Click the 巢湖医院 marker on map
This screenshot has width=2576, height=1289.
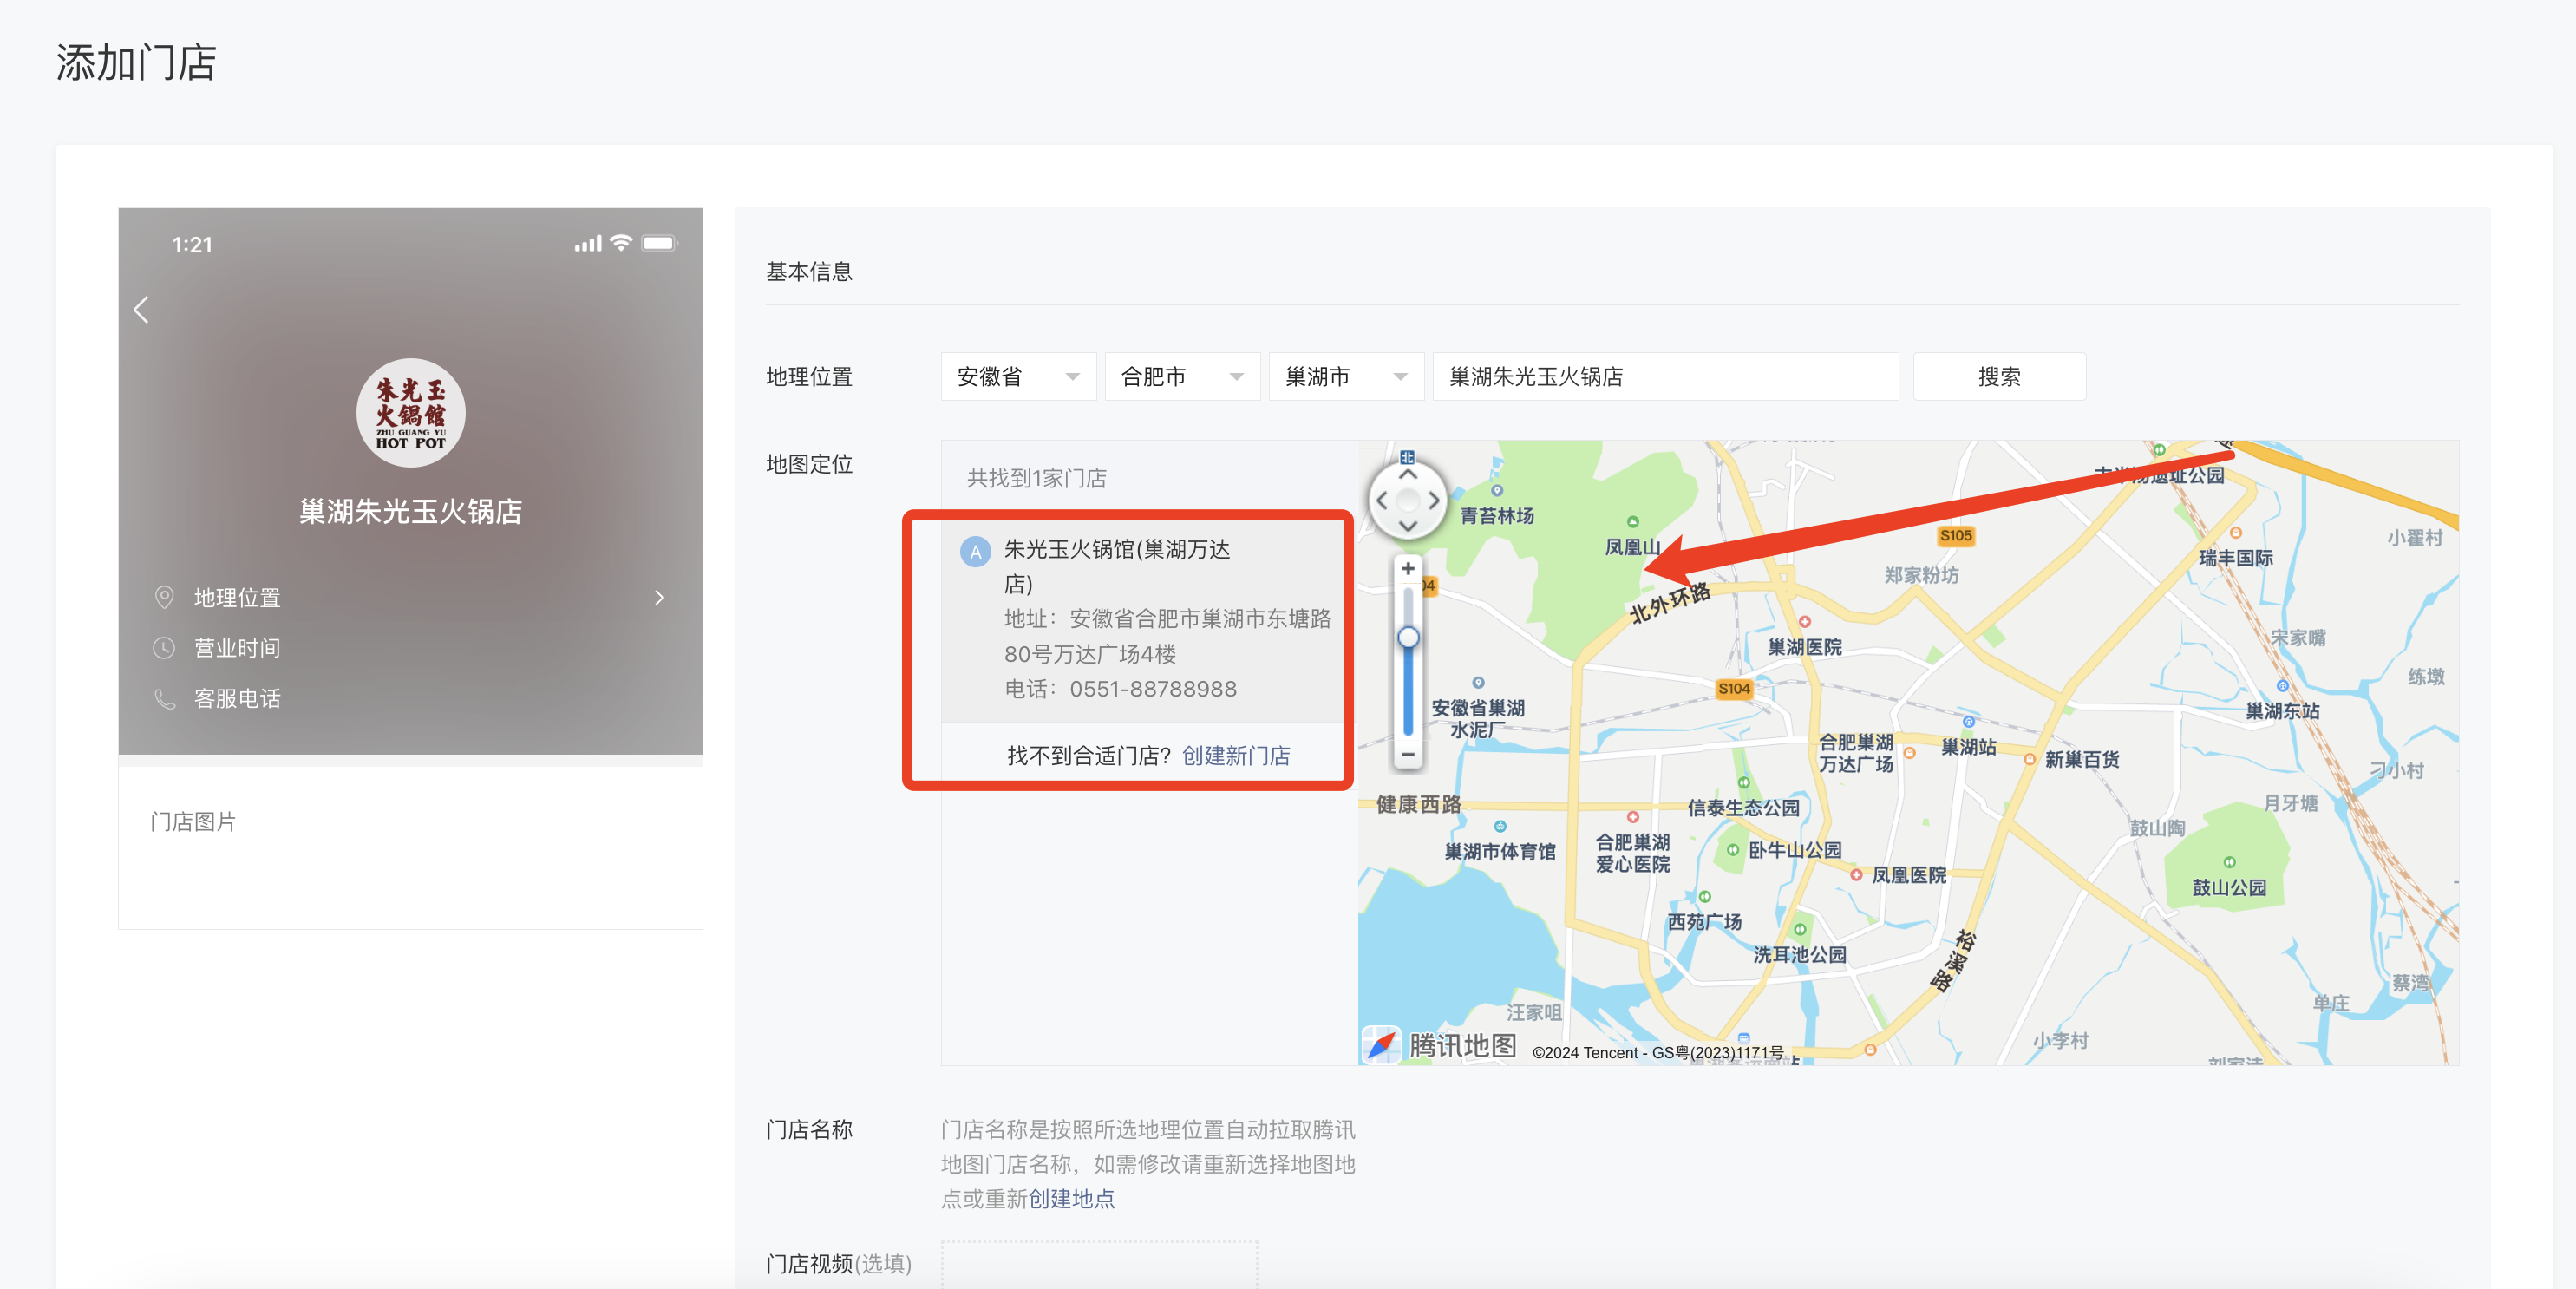pyautogui.click(x=1805, y=622)
